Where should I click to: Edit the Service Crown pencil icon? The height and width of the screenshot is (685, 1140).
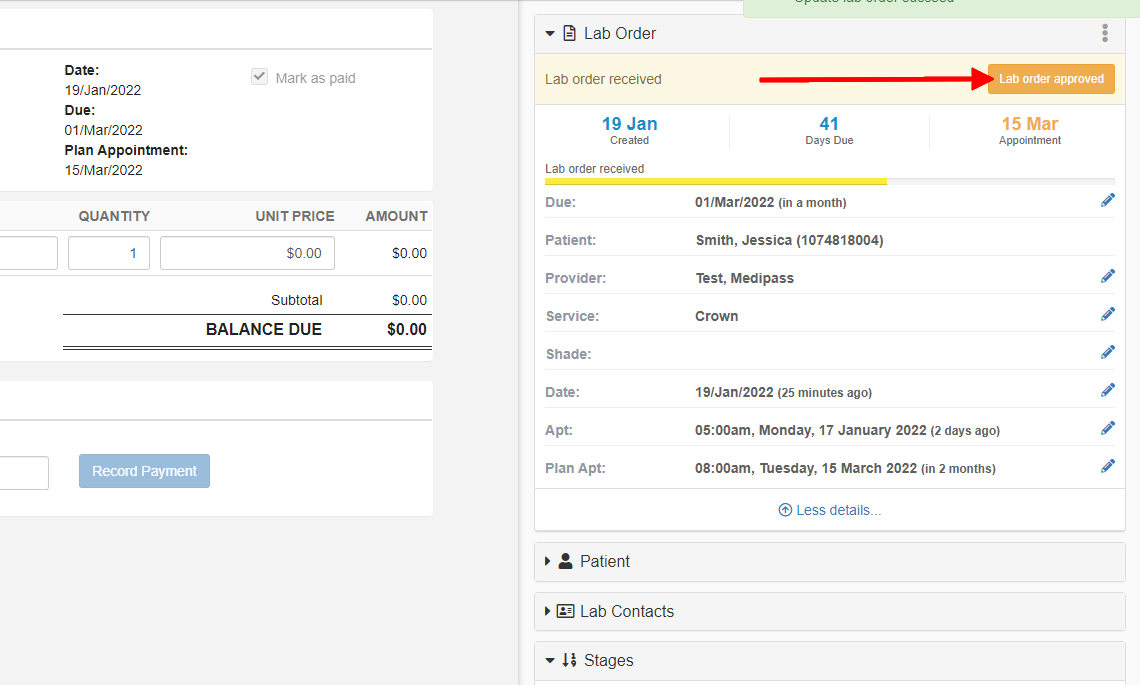(1107, 315)
